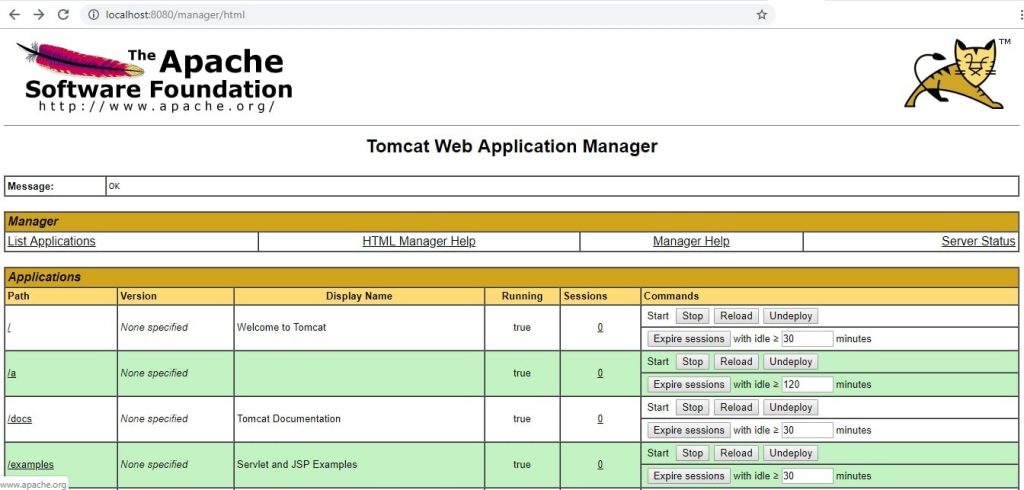View site info icon beside the URL

click(93, 14)
